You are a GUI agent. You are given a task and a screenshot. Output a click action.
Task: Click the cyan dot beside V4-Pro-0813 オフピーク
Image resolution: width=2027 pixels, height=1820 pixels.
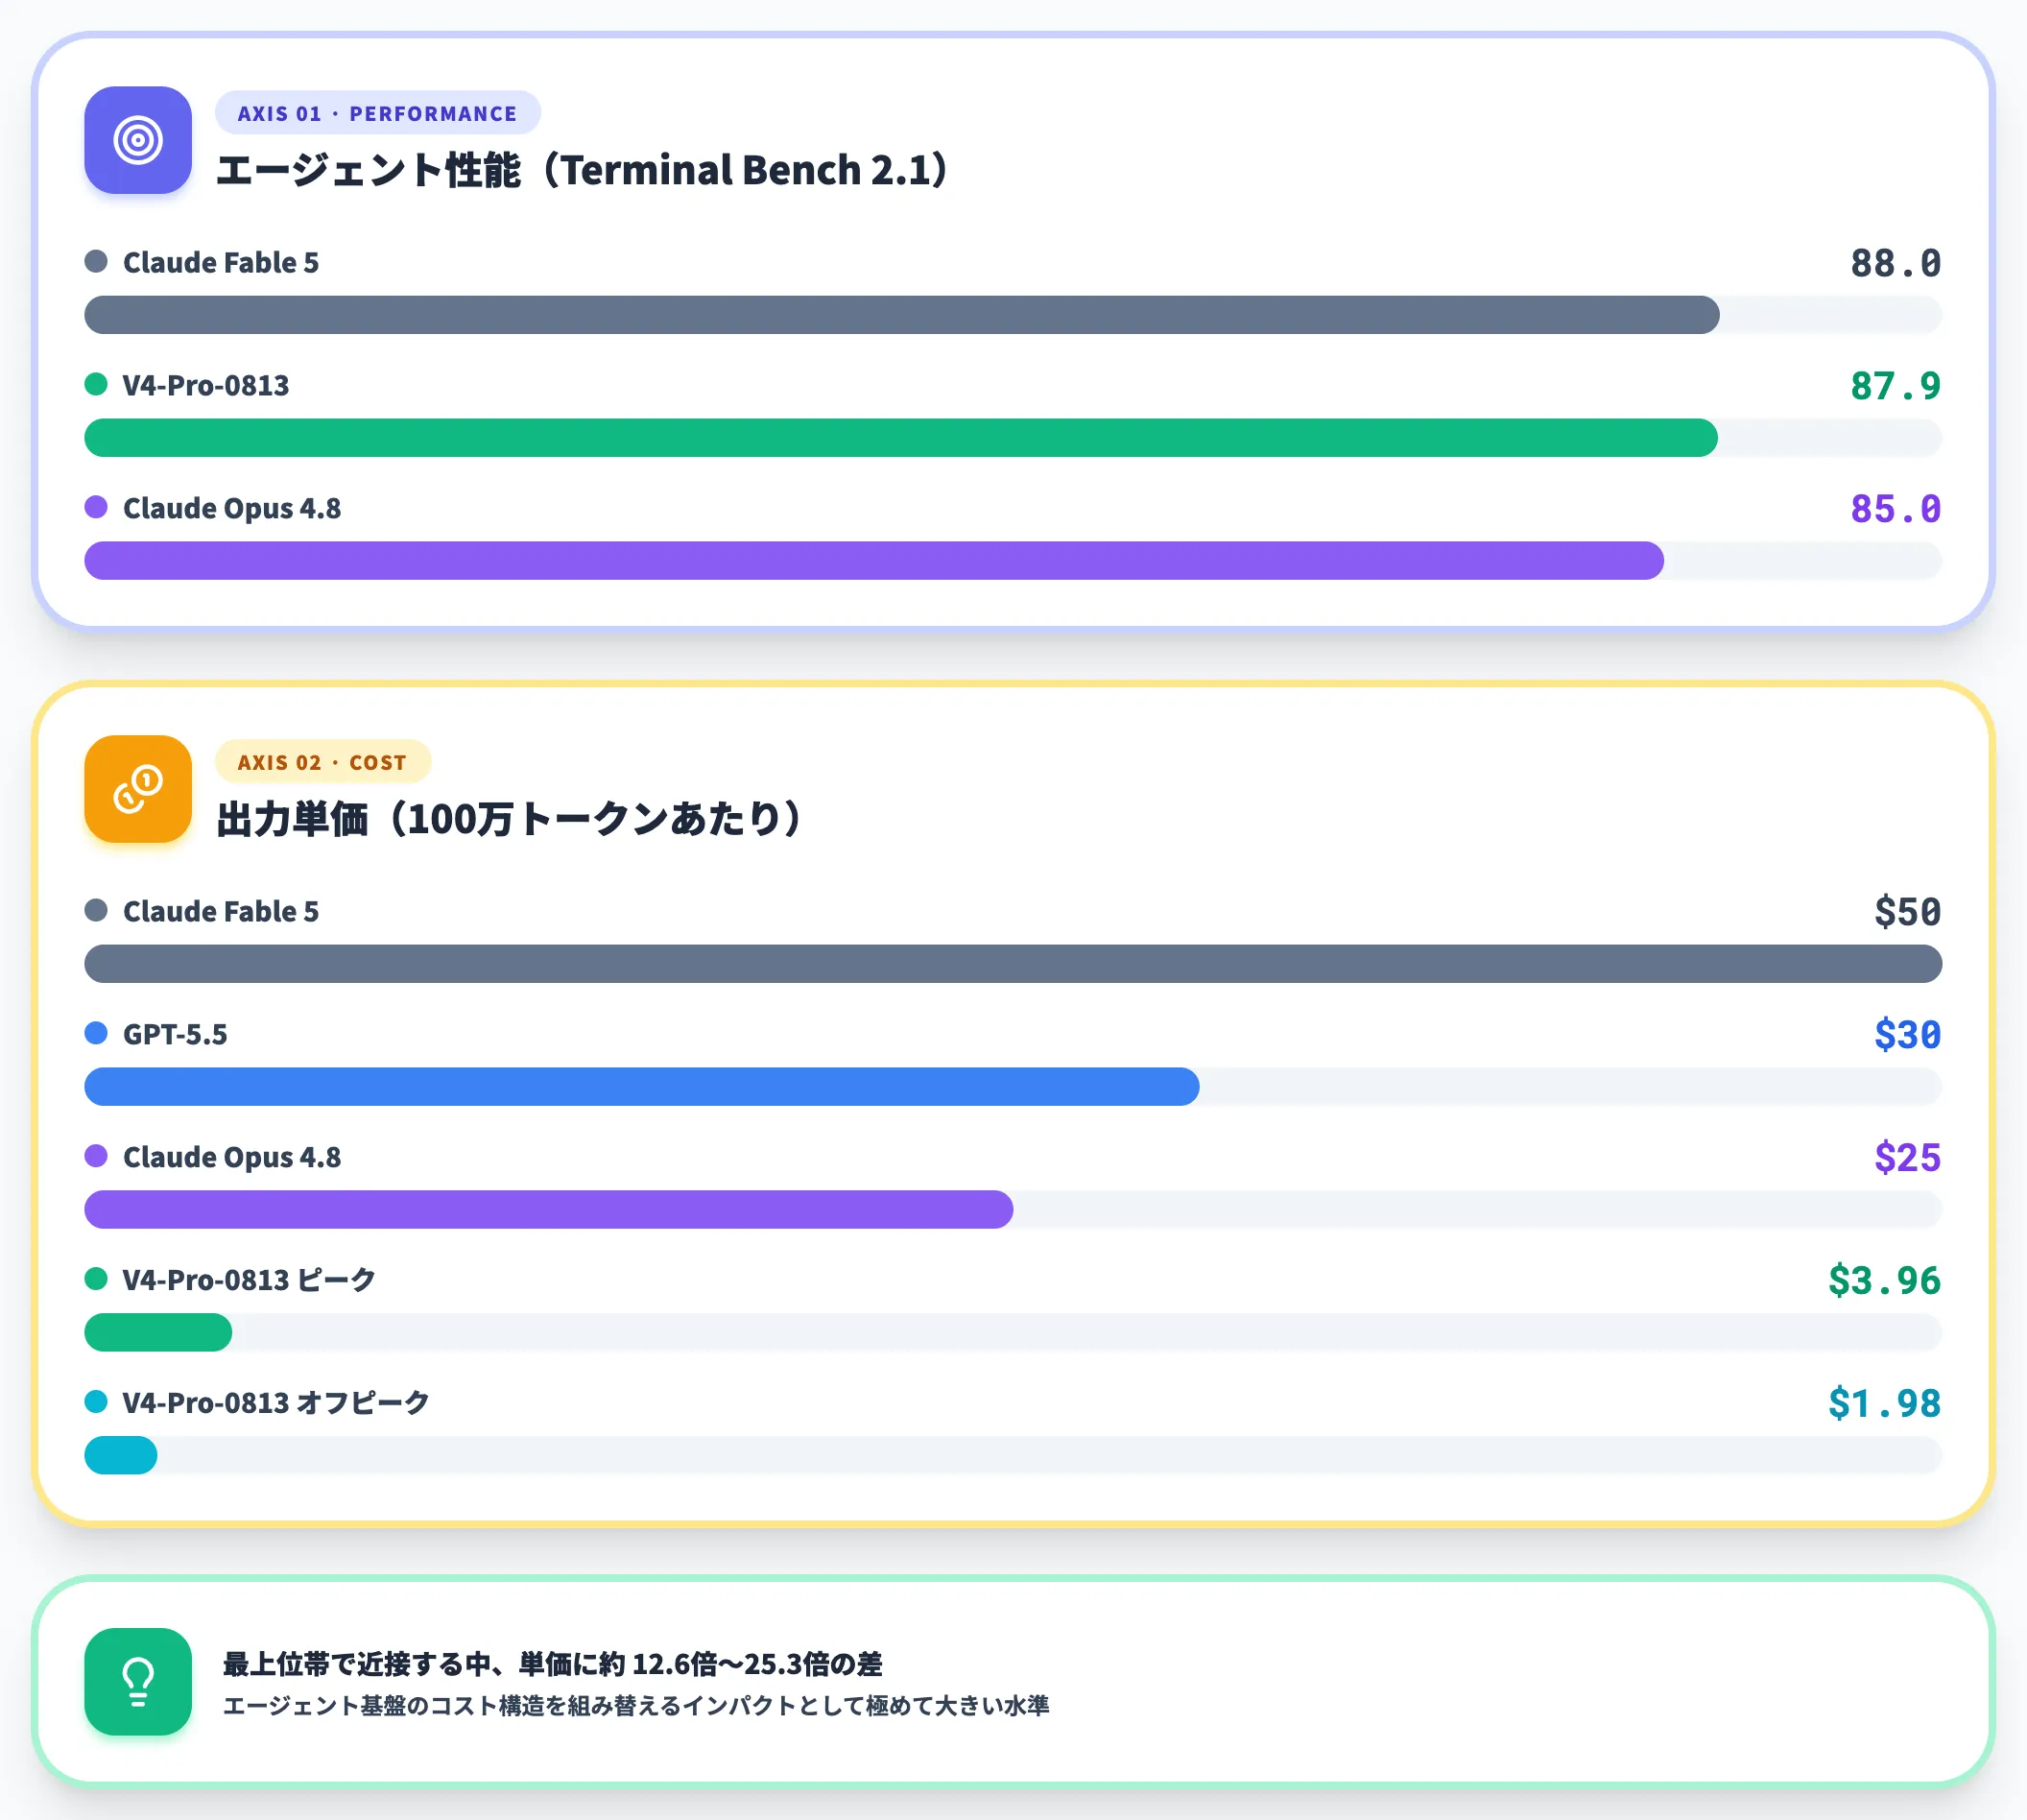click(x=96, y=1402)
